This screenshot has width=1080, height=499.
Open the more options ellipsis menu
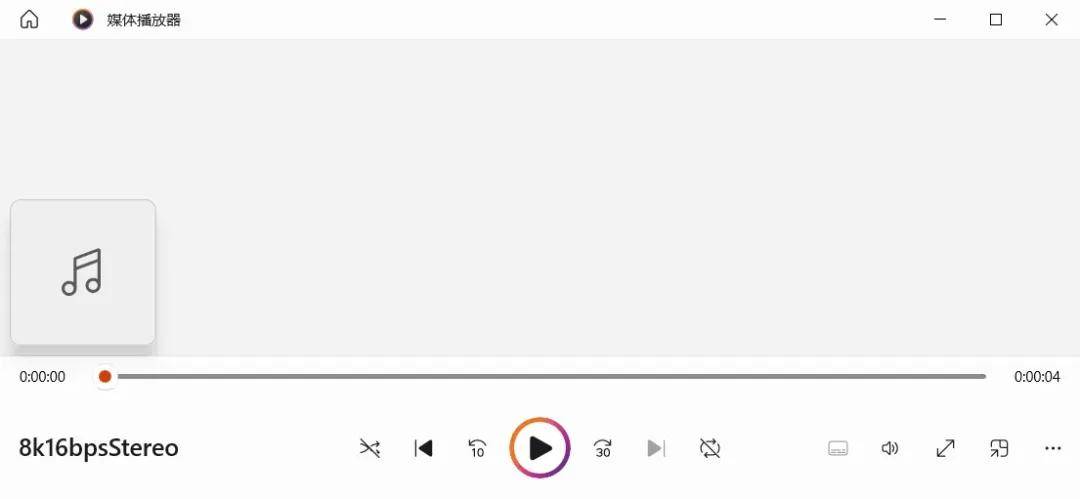coord(1053,449)
